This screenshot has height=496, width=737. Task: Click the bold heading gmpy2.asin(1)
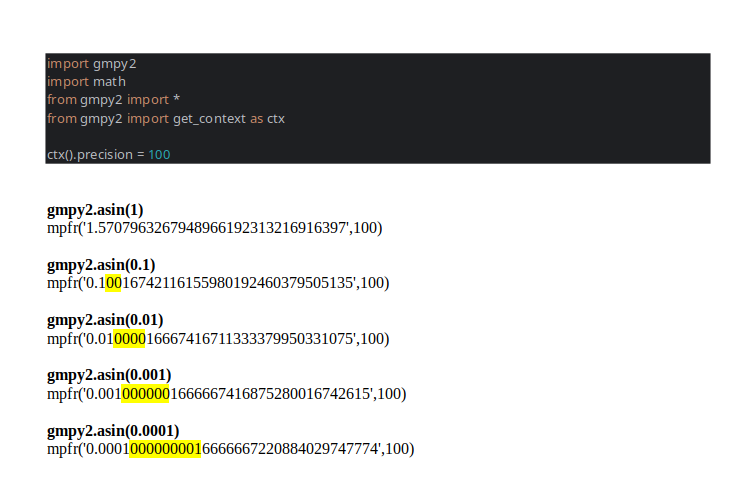(x=95, y=210)
